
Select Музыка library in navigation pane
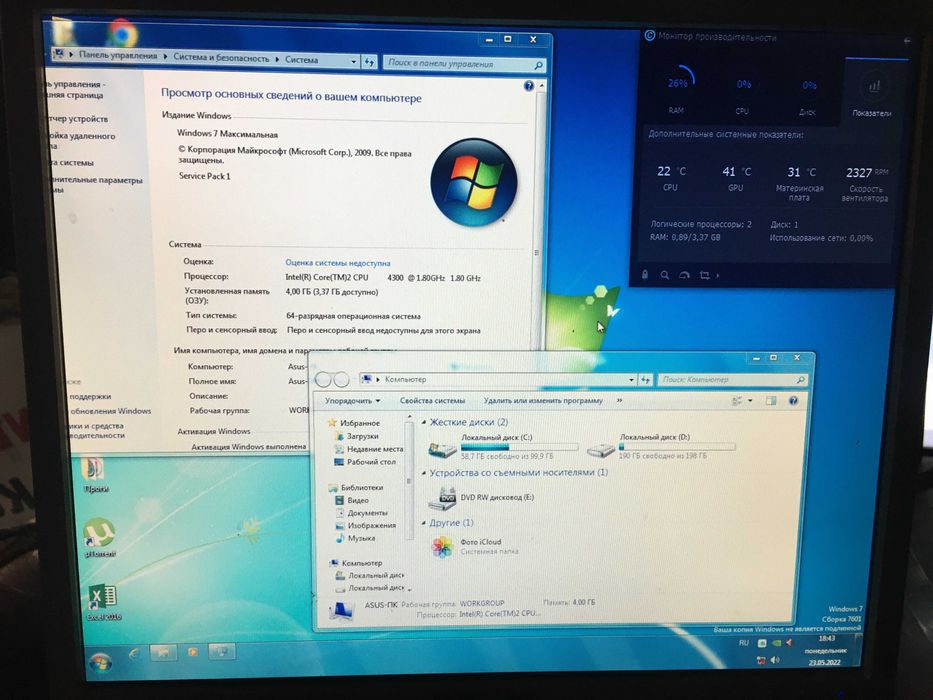coord(362,538)
